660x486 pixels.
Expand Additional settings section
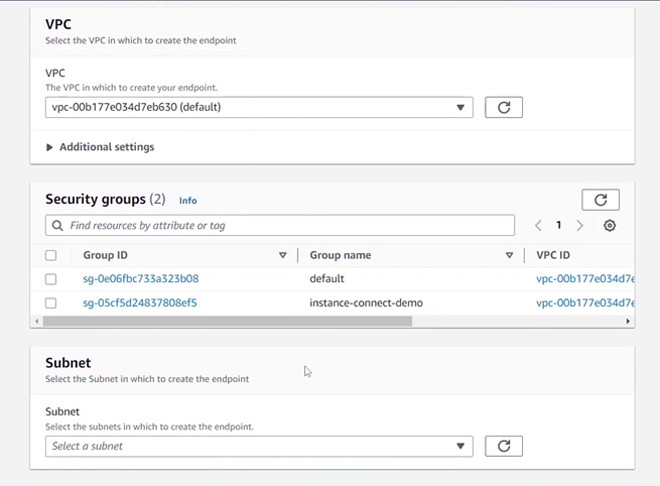(x=100, y=147)
